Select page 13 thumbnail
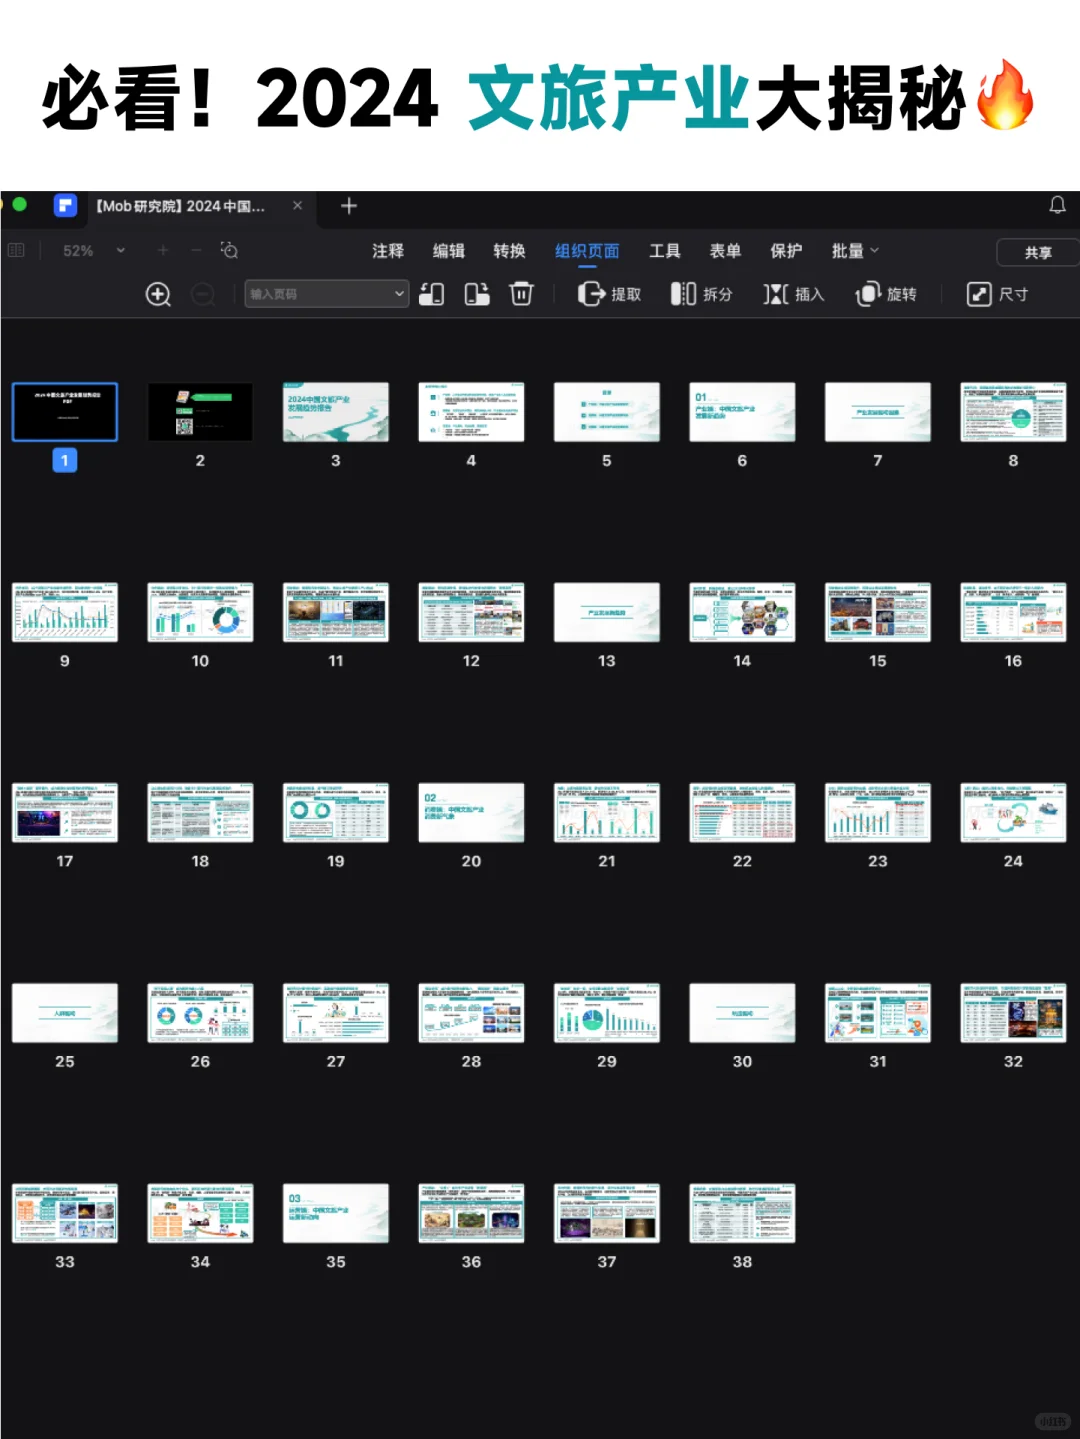 (x=607, y=612)
